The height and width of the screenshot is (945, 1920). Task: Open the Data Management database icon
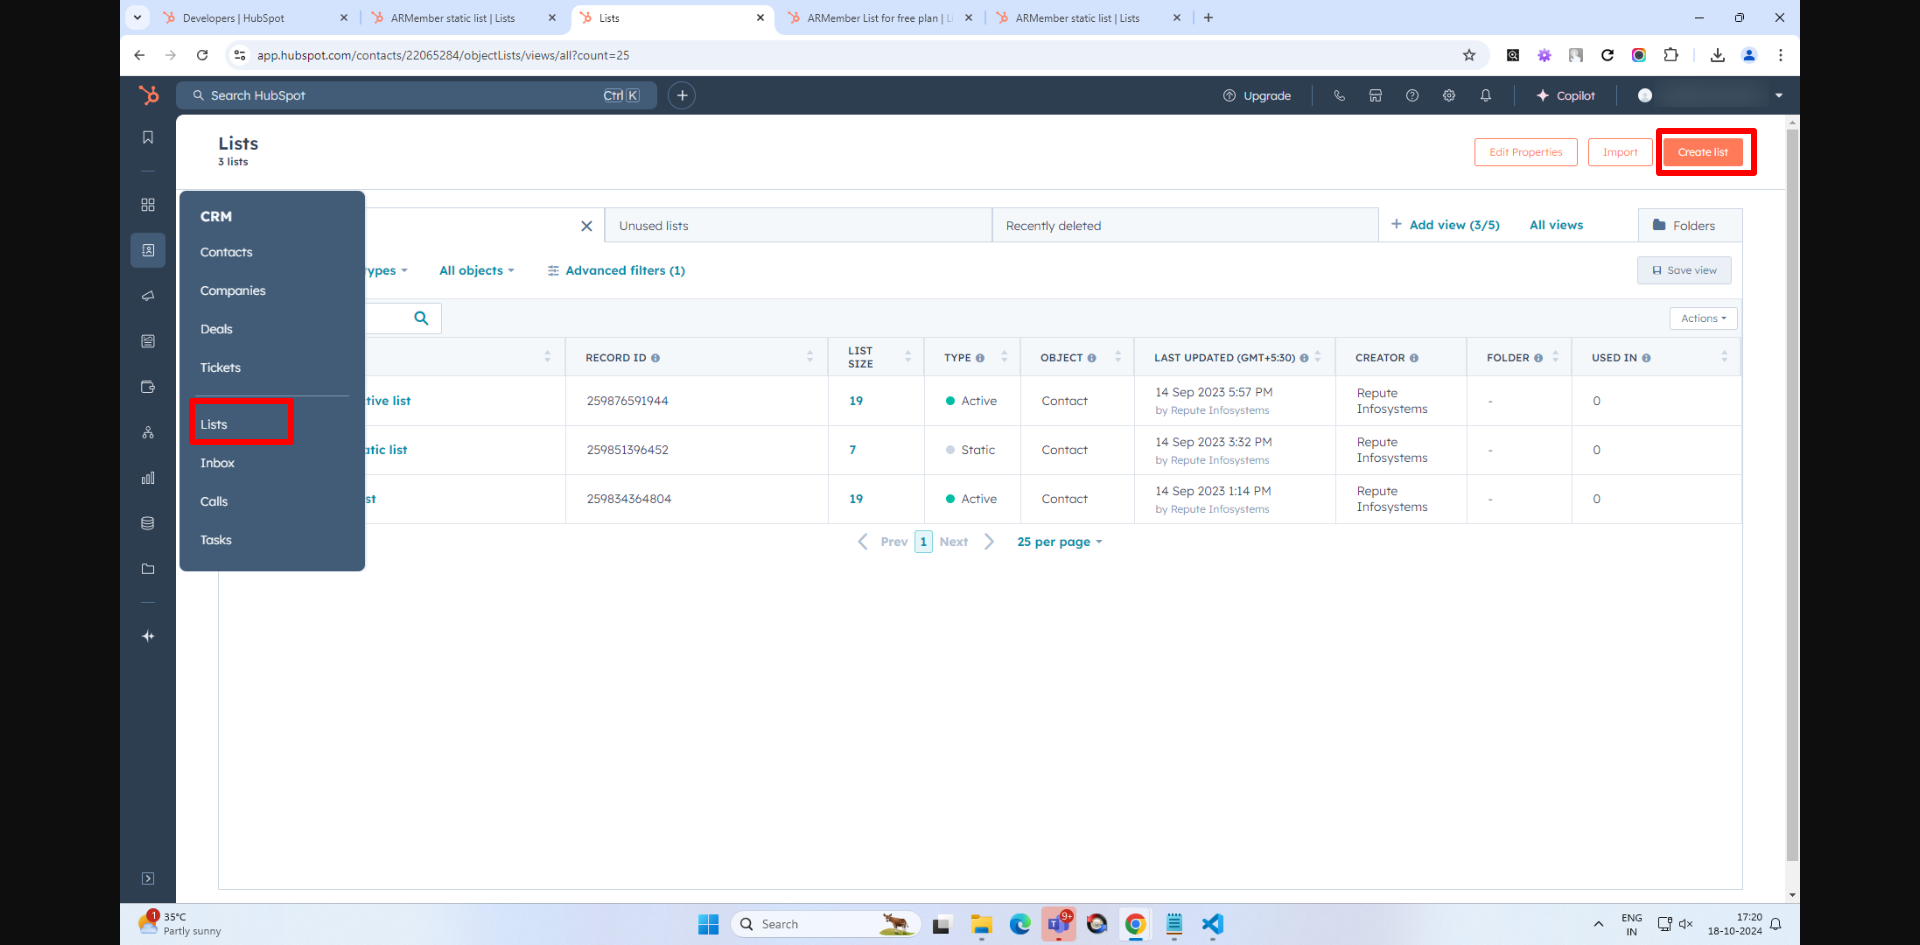point(148,523)
